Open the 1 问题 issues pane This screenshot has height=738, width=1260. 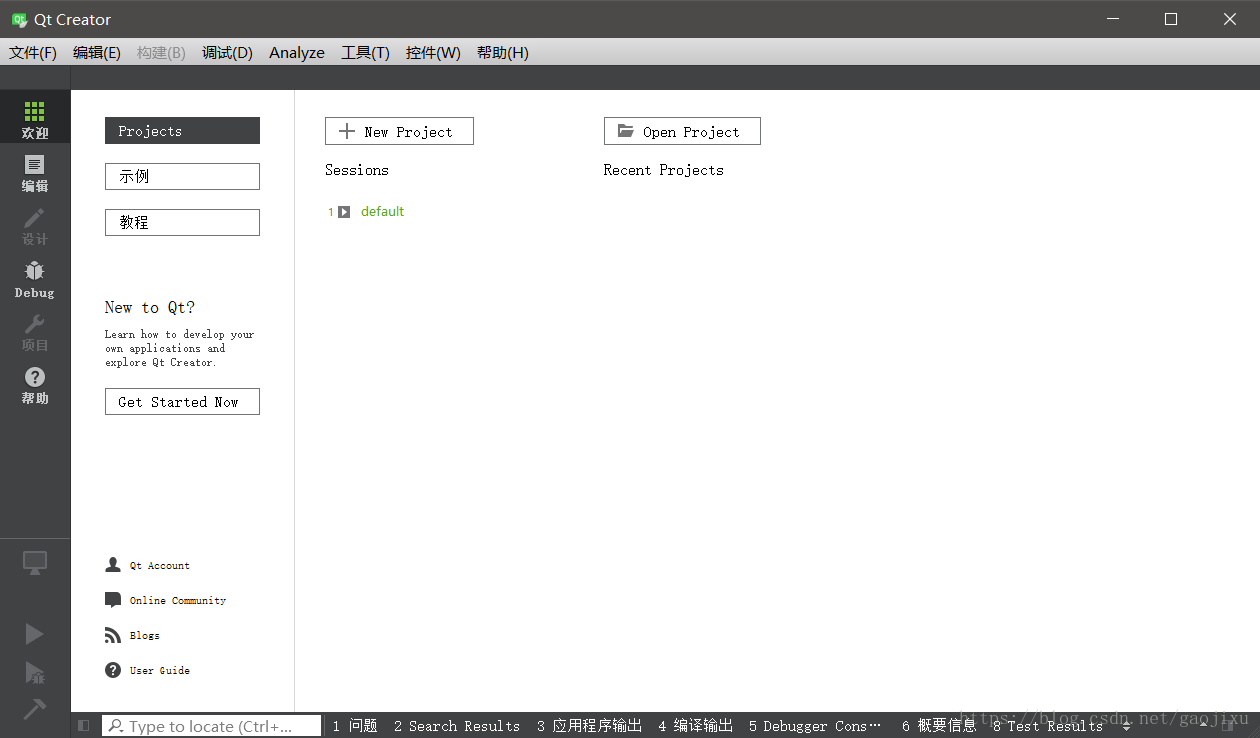pos(355,726)
